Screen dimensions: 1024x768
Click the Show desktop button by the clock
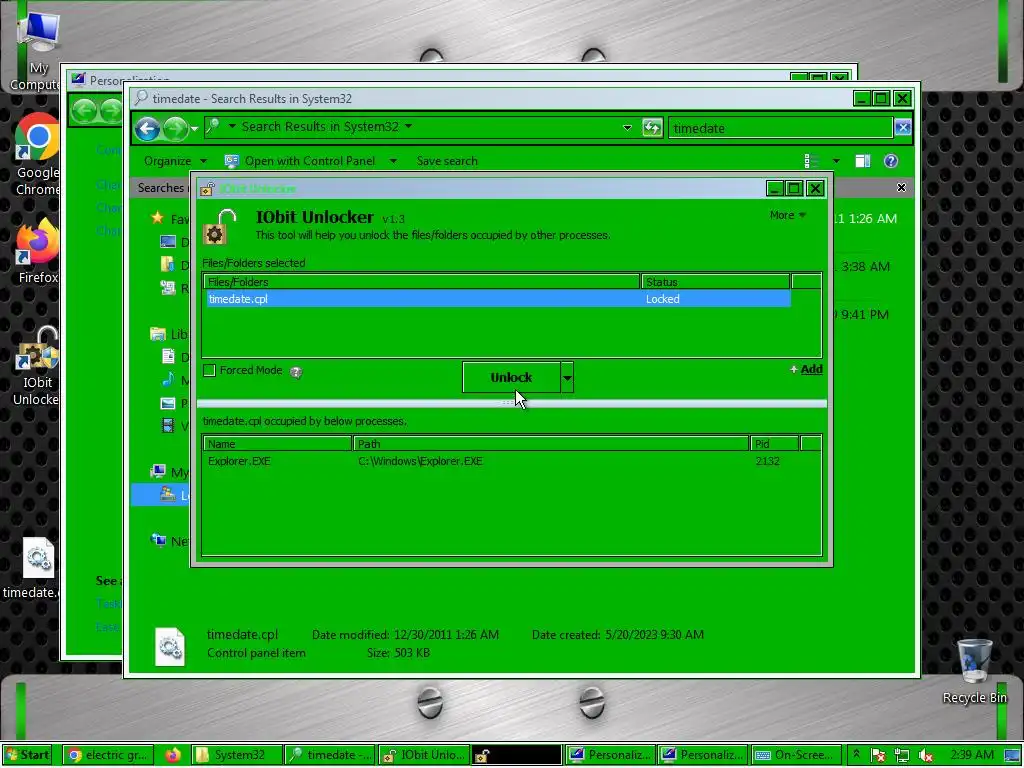pos(1012,756)
